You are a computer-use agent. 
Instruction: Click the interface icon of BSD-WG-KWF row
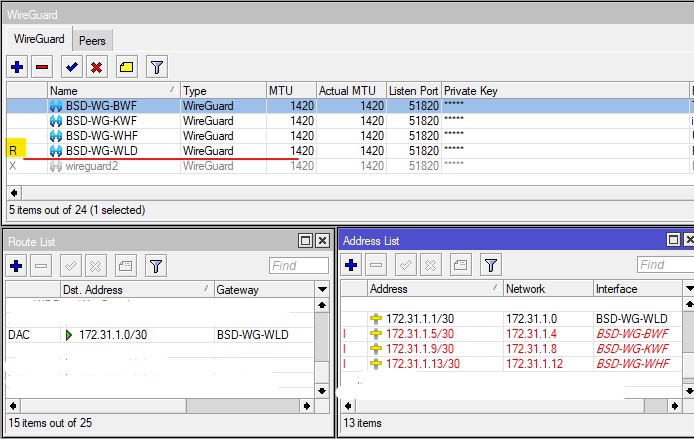pyautogui.click(x=56, y=121)
